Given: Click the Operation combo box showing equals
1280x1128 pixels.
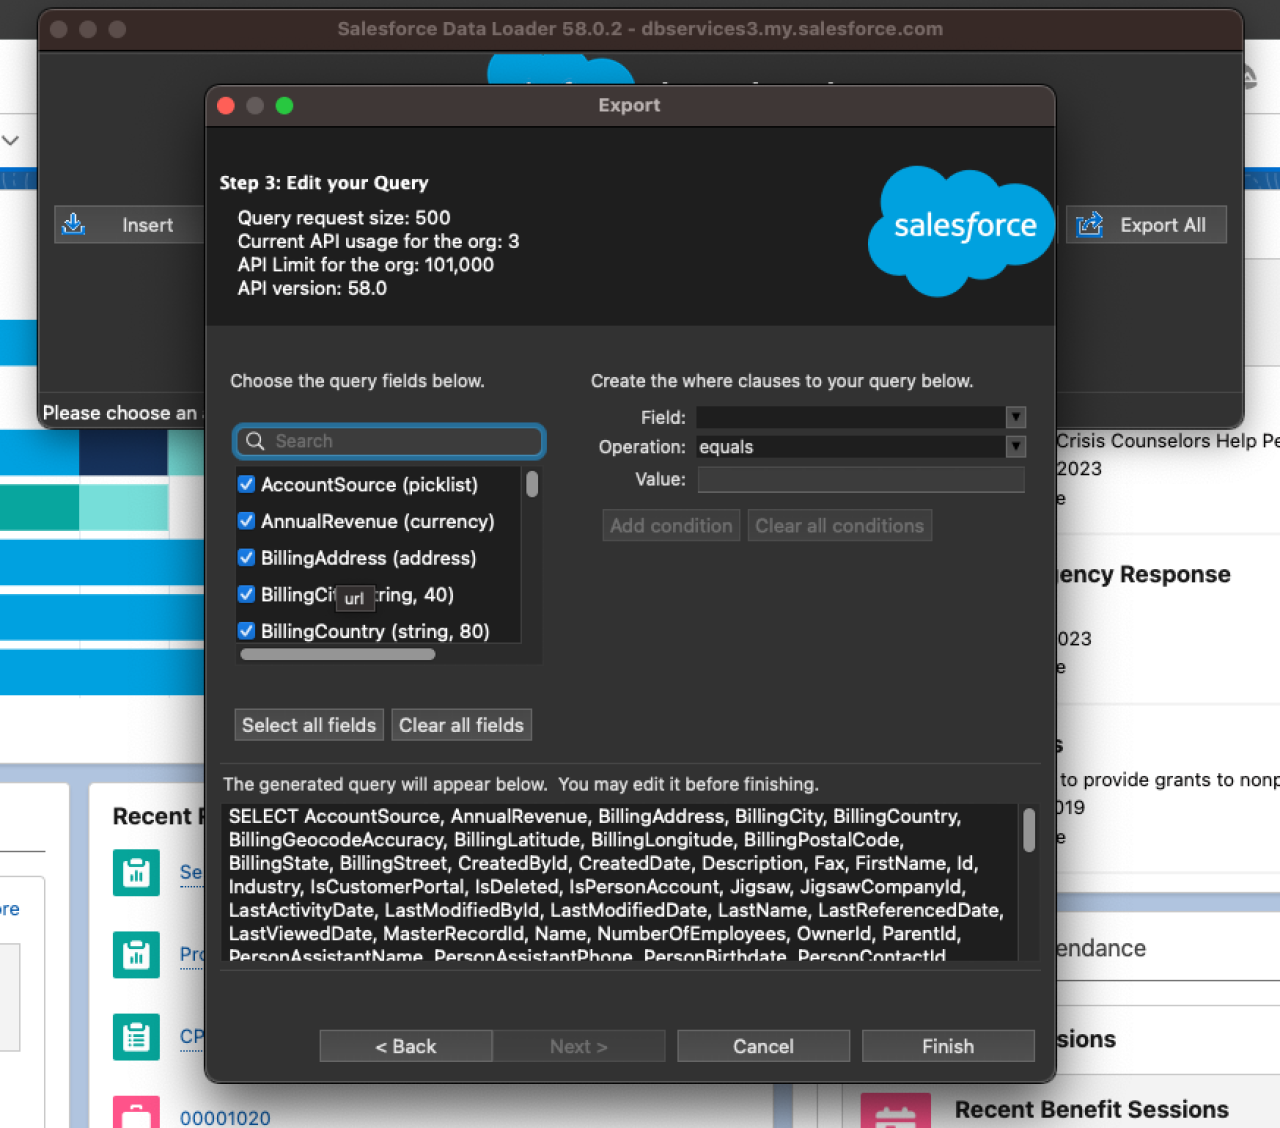Looking at the screenshot, I should tap(861, 447).
